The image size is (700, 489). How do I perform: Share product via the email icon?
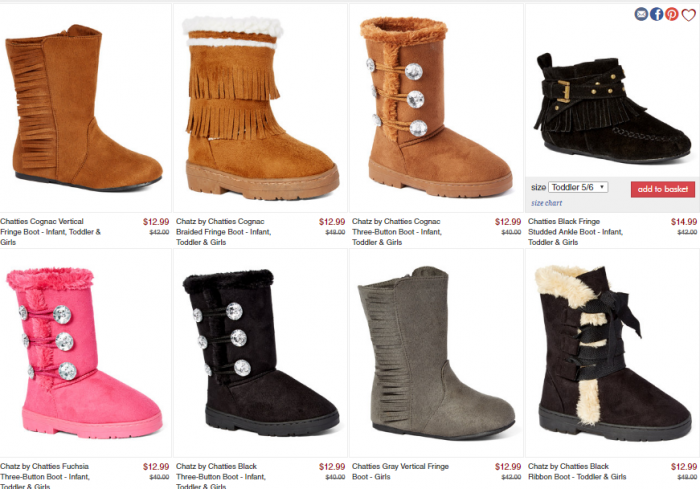pyautogui.click(x=641, y=14)
